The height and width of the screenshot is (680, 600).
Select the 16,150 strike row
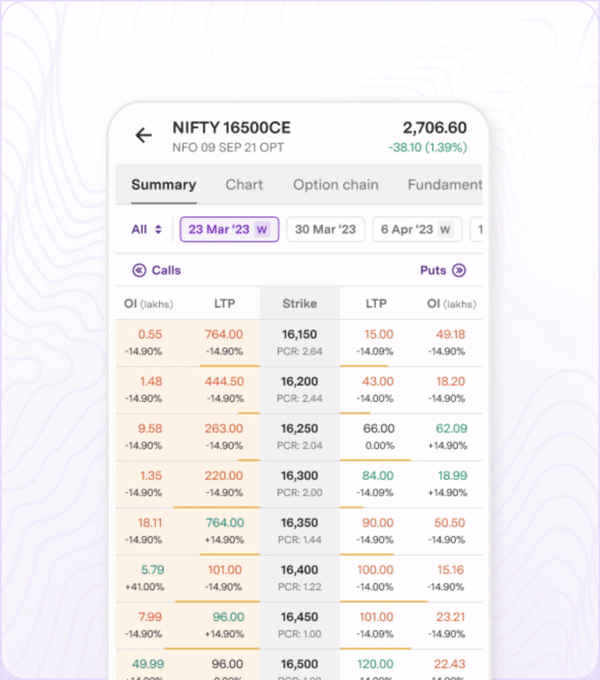point(299,342)
